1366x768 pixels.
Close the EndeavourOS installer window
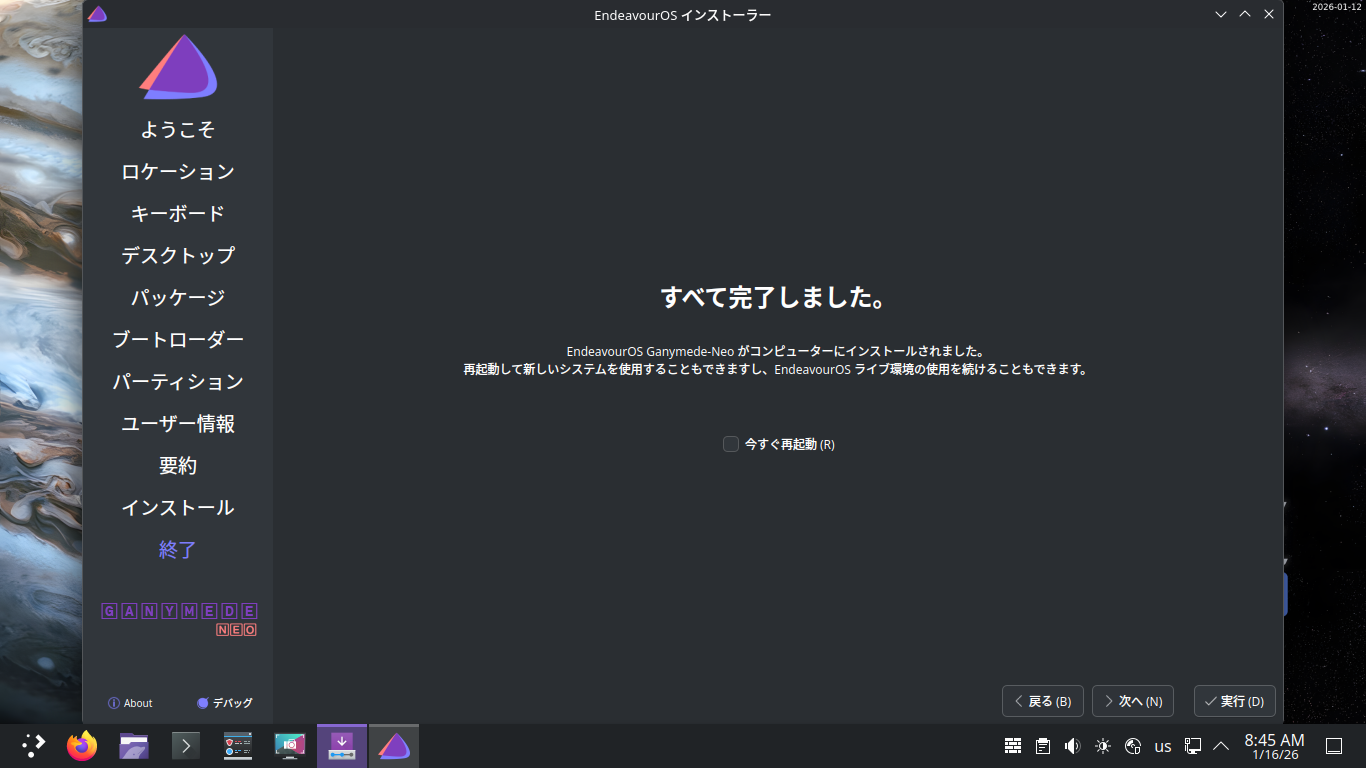[x=1269, y=14]
